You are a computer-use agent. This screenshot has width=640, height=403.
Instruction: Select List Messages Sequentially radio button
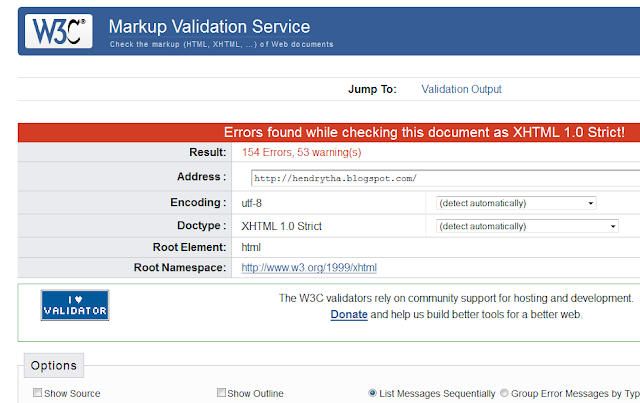[372, 393]
